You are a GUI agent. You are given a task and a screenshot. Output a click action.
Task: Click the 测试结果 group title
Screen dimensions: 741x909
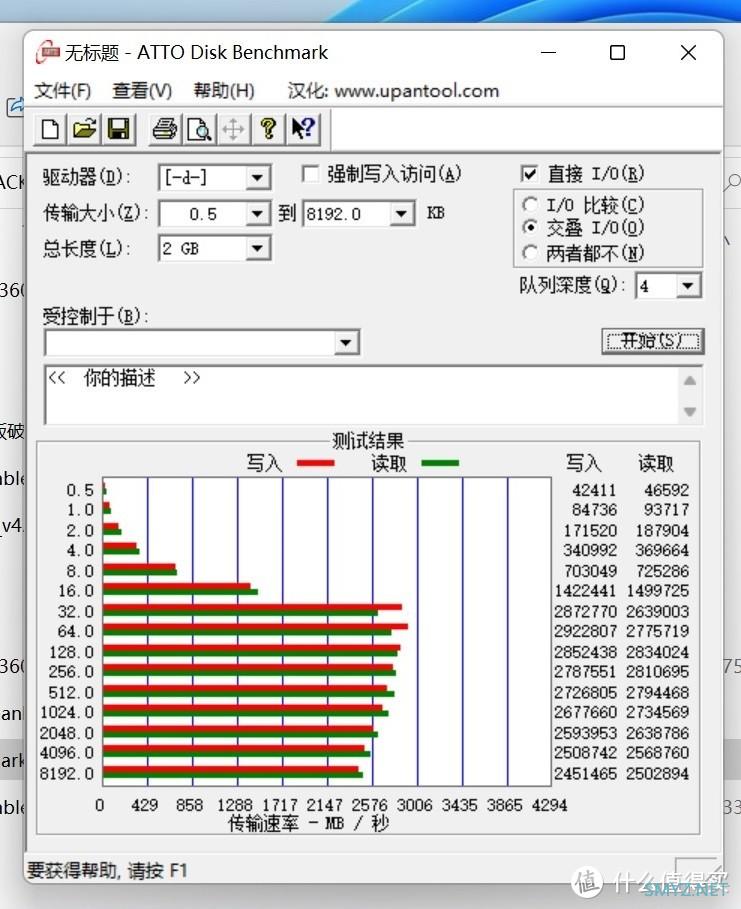(x=368, y=441)
